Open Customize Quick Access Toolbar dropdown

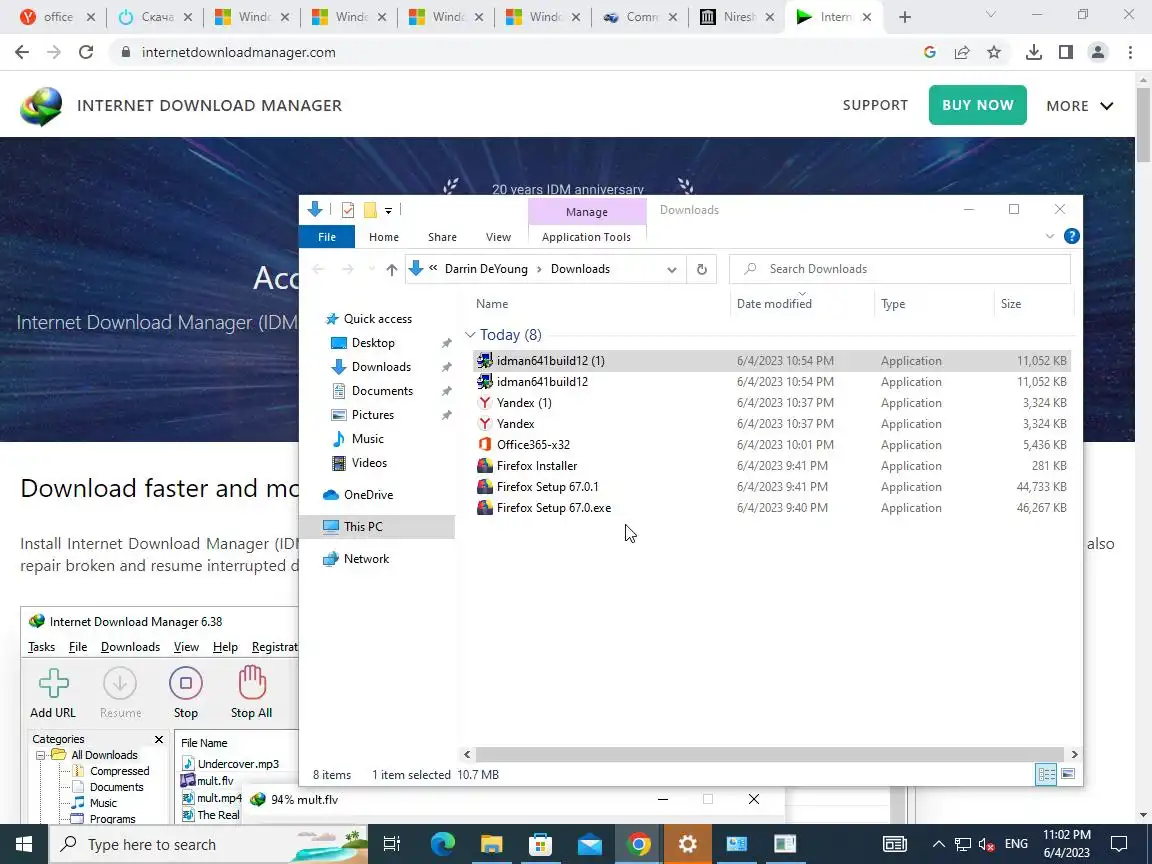coord(389,211)
